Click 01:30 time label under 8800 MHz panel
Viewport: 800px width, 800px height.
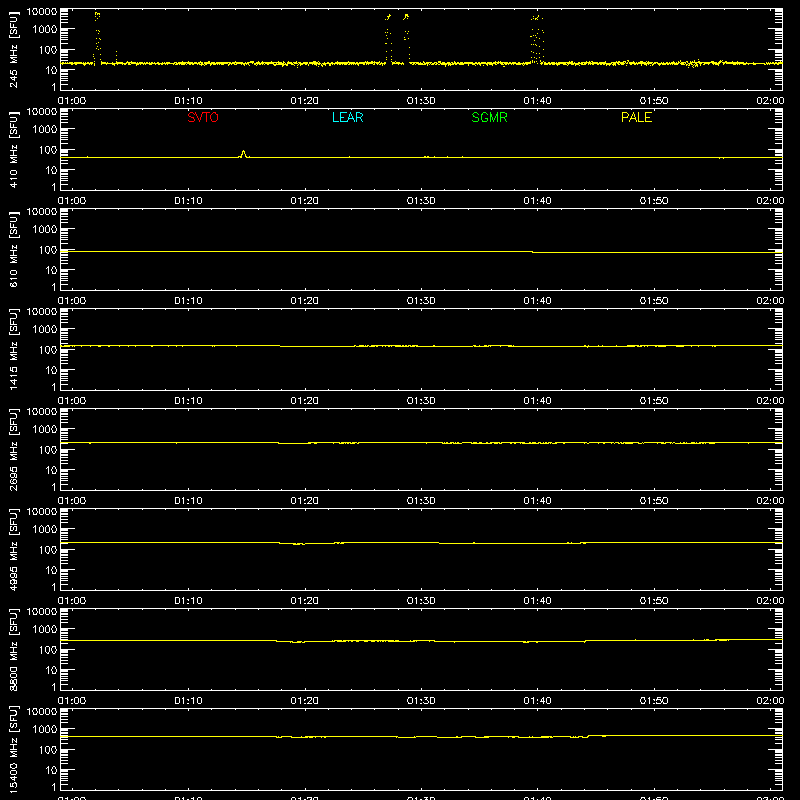click(421, 701)
